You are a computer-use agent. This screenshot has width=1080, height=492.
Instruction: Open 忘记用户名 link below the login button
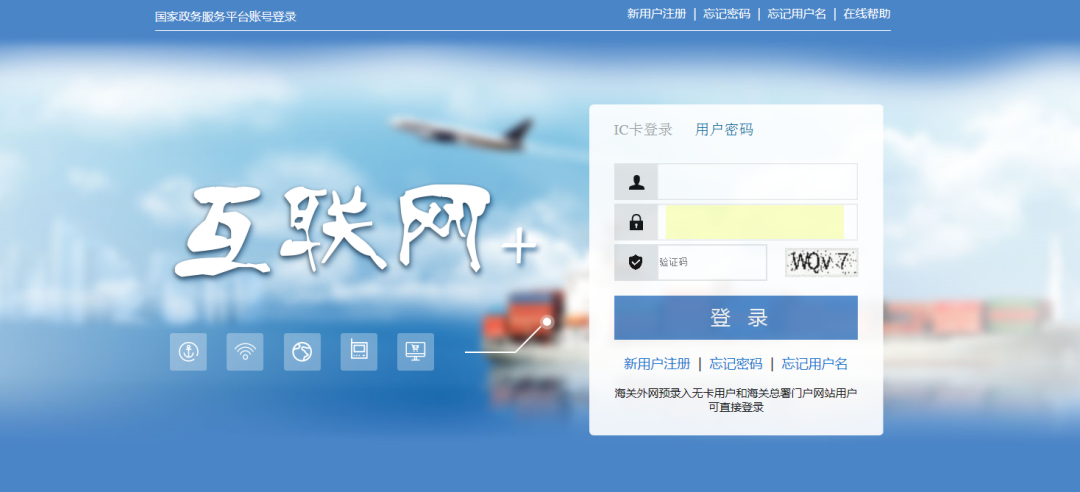[815, 364]
